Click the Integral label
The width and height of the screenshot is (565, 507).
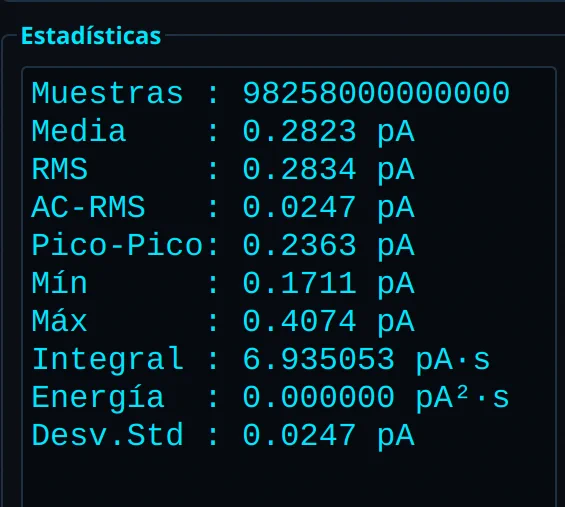pyautogui.click(x=107, y=360)
